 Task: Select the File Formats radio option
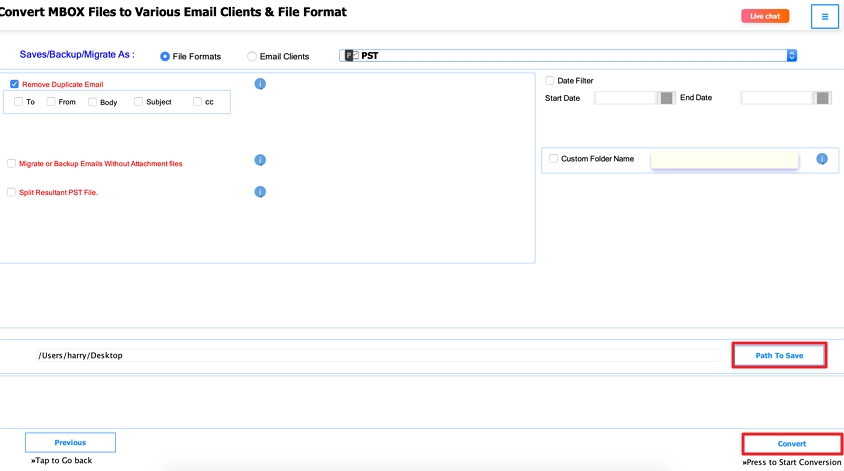click(x=165, y=57)
